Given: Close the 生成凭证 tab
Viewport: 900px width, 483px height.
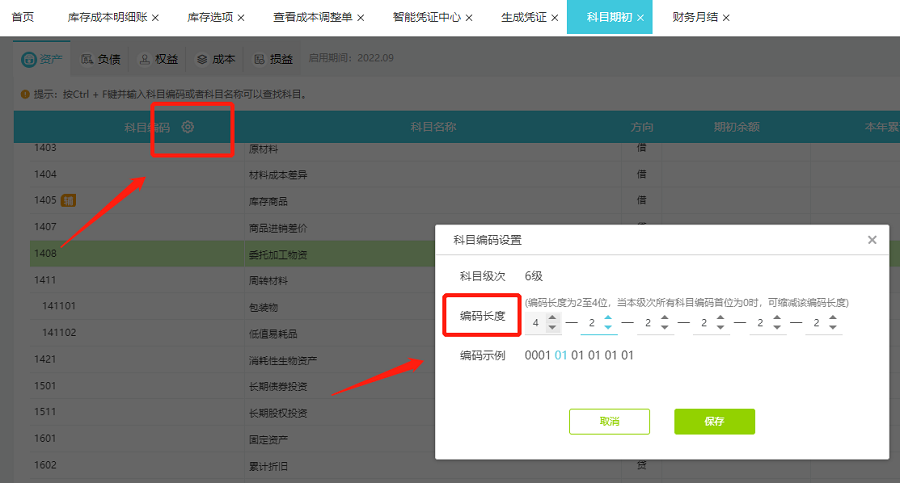Looking at the screenshot, I should click(x=554, y=18).
